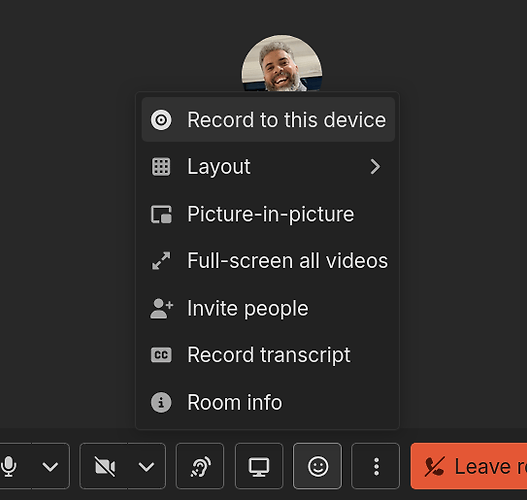Enable Picture-in-picture mode
Viewport: 527px width, 500px height.
pyautogui.click(x=268, y=214)
